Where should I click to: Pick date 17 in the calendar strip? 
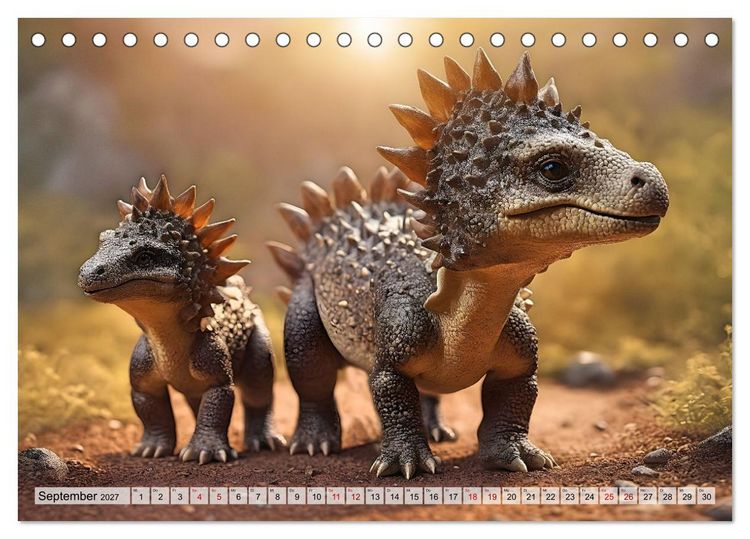click(x=453, y=496)
